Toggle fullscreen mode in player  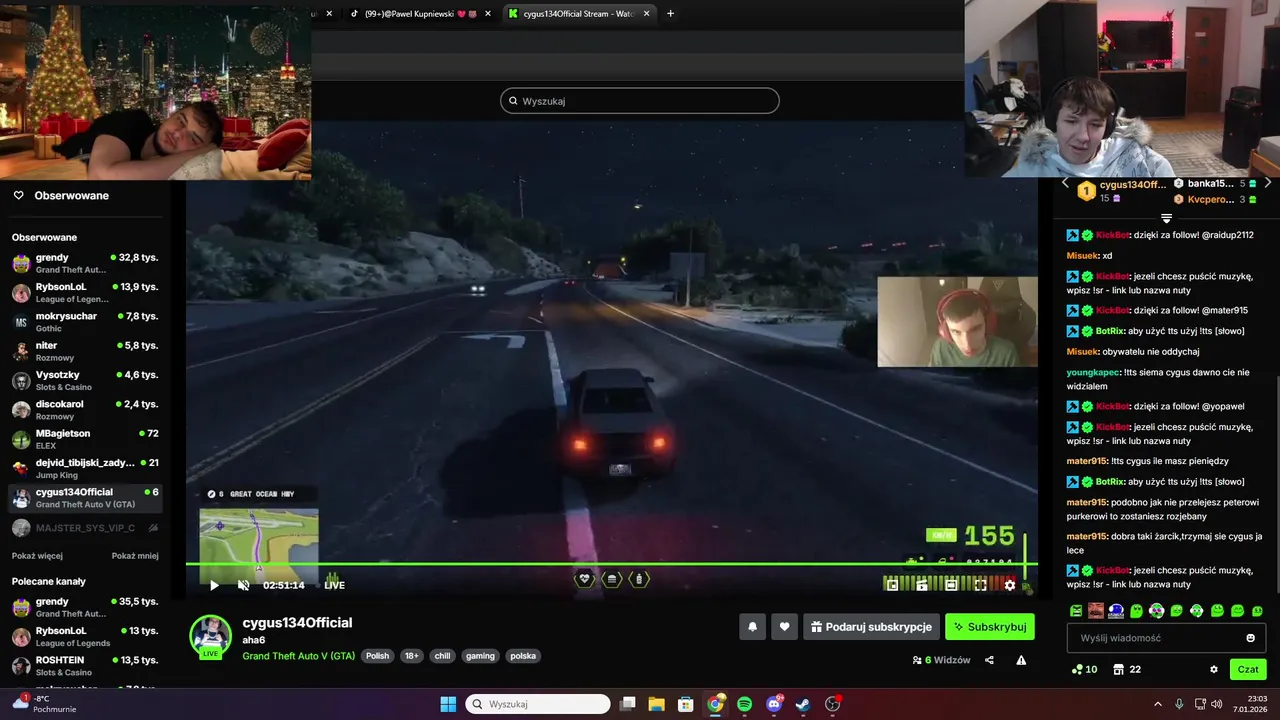pyautogui.click(x=980, y=585)
